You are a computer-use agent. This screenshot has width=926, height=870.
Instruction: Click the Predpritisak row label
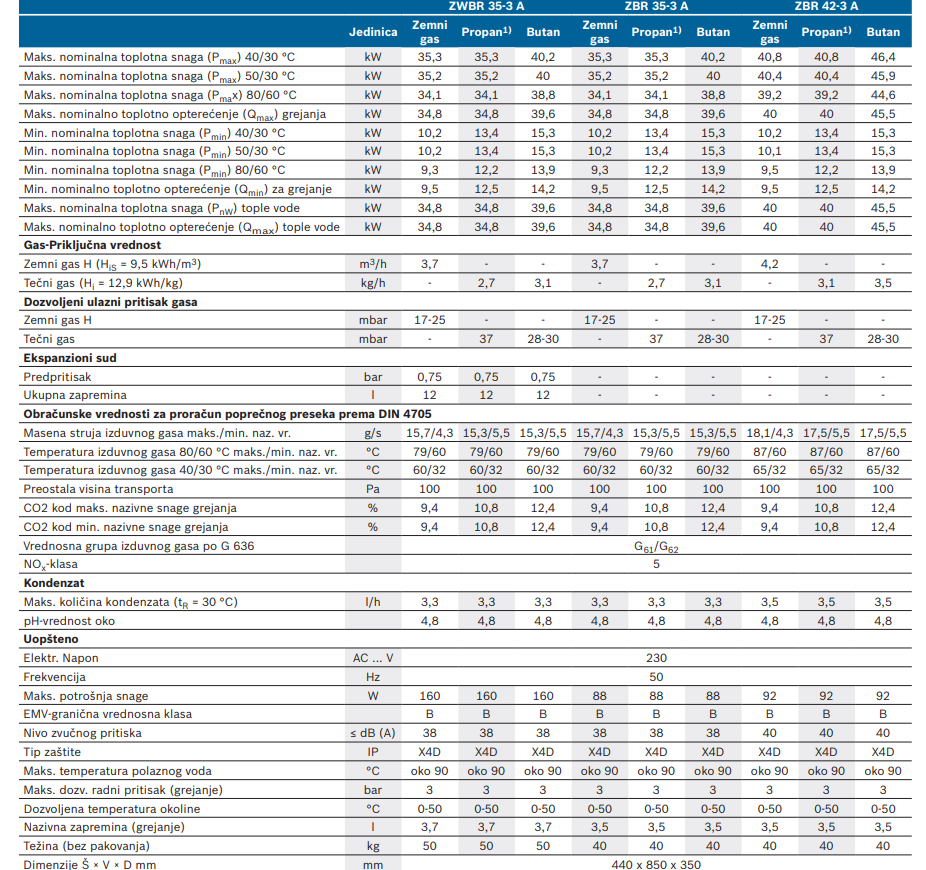(x=60, y=377)
